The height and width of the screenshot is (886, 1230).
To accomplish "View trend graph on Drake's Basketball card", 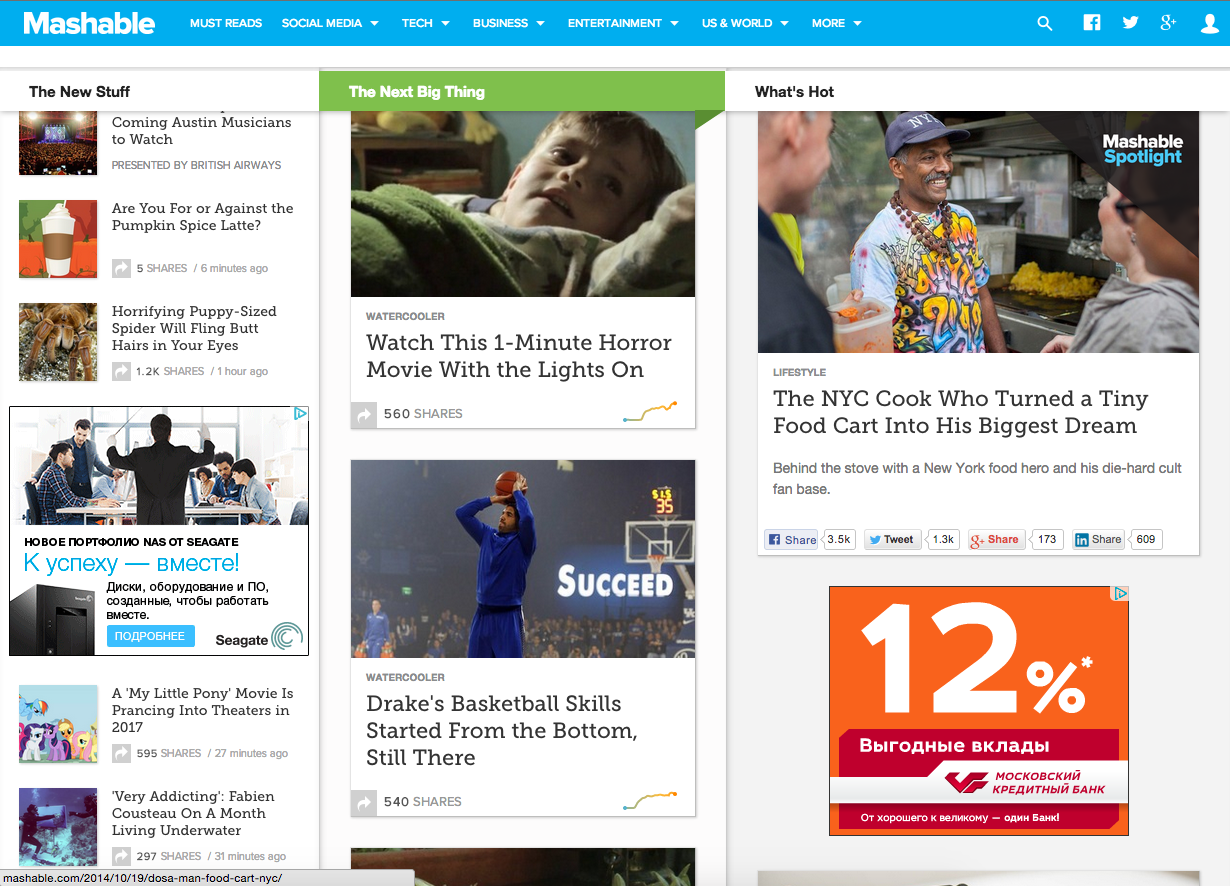I will click(650, 800).
